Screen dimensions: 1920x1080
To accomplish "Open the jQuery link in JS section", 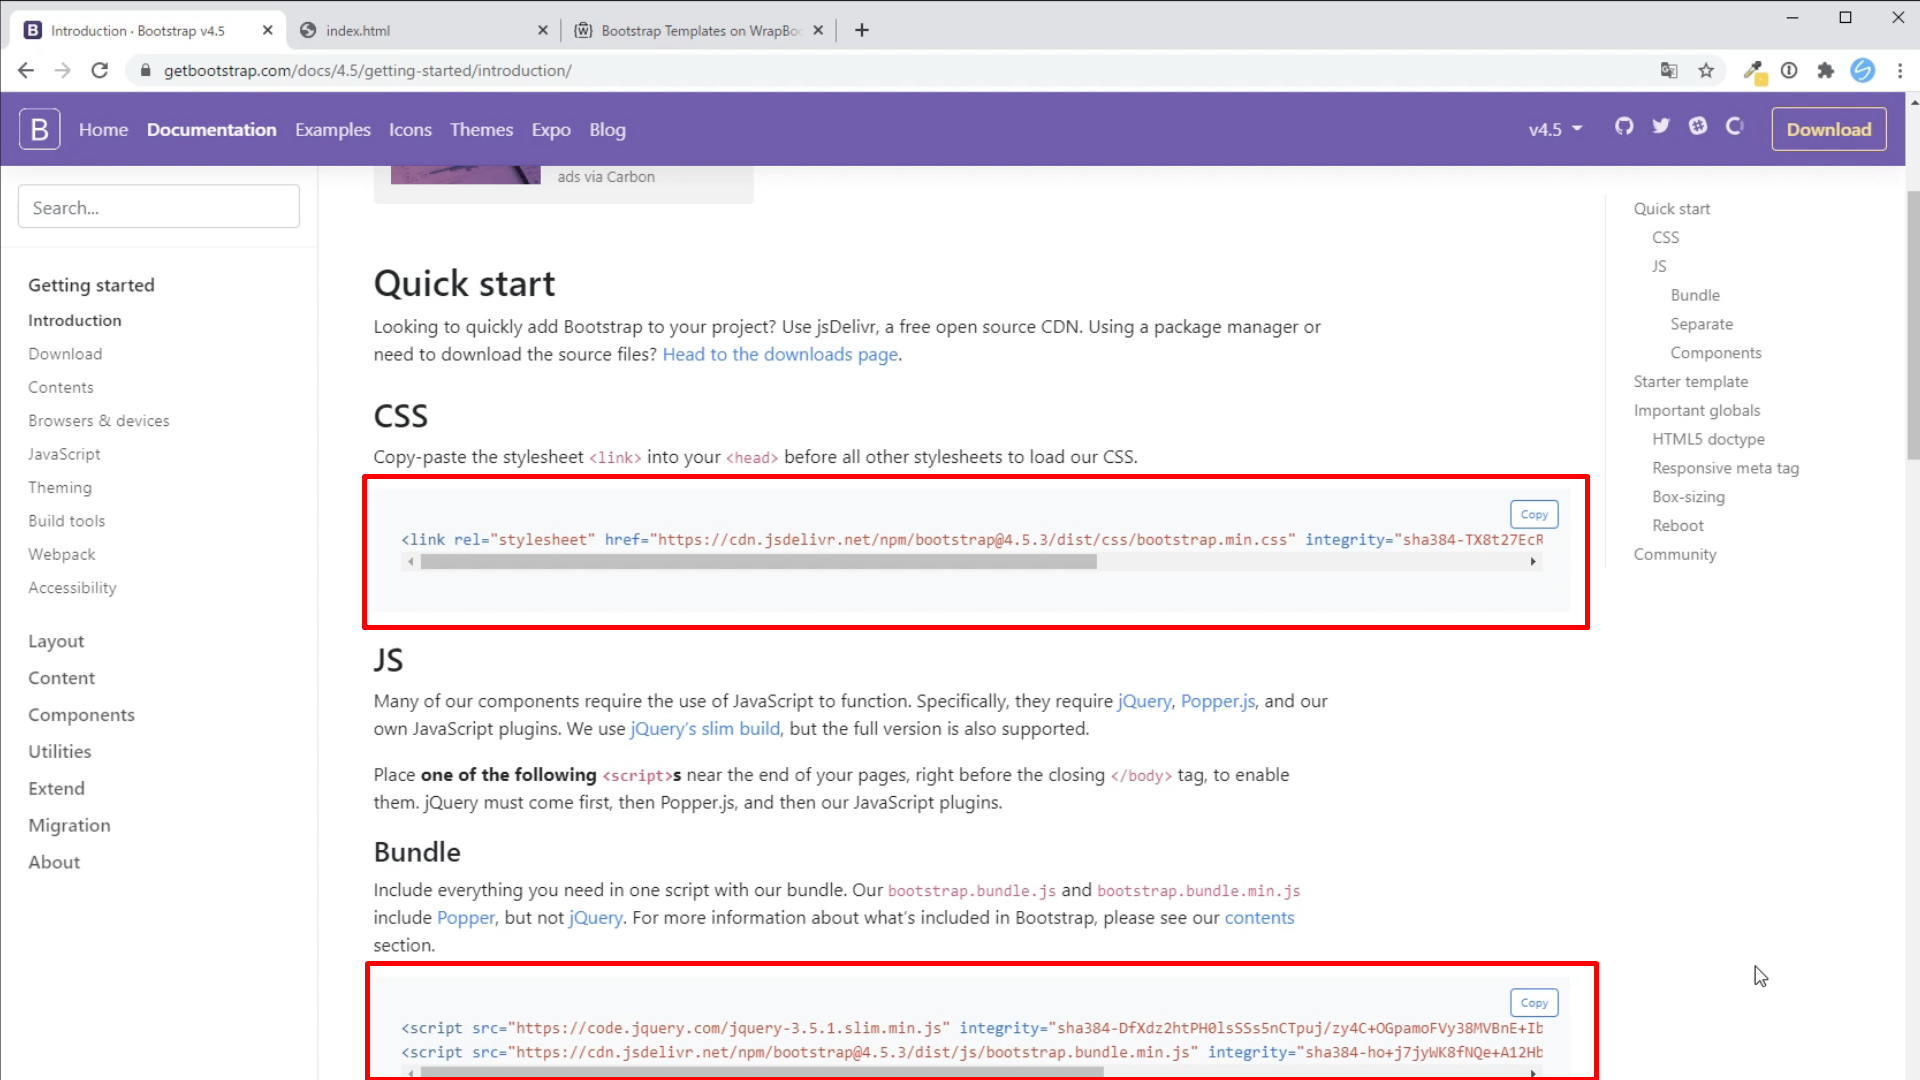I will (x=1144, y=701).
